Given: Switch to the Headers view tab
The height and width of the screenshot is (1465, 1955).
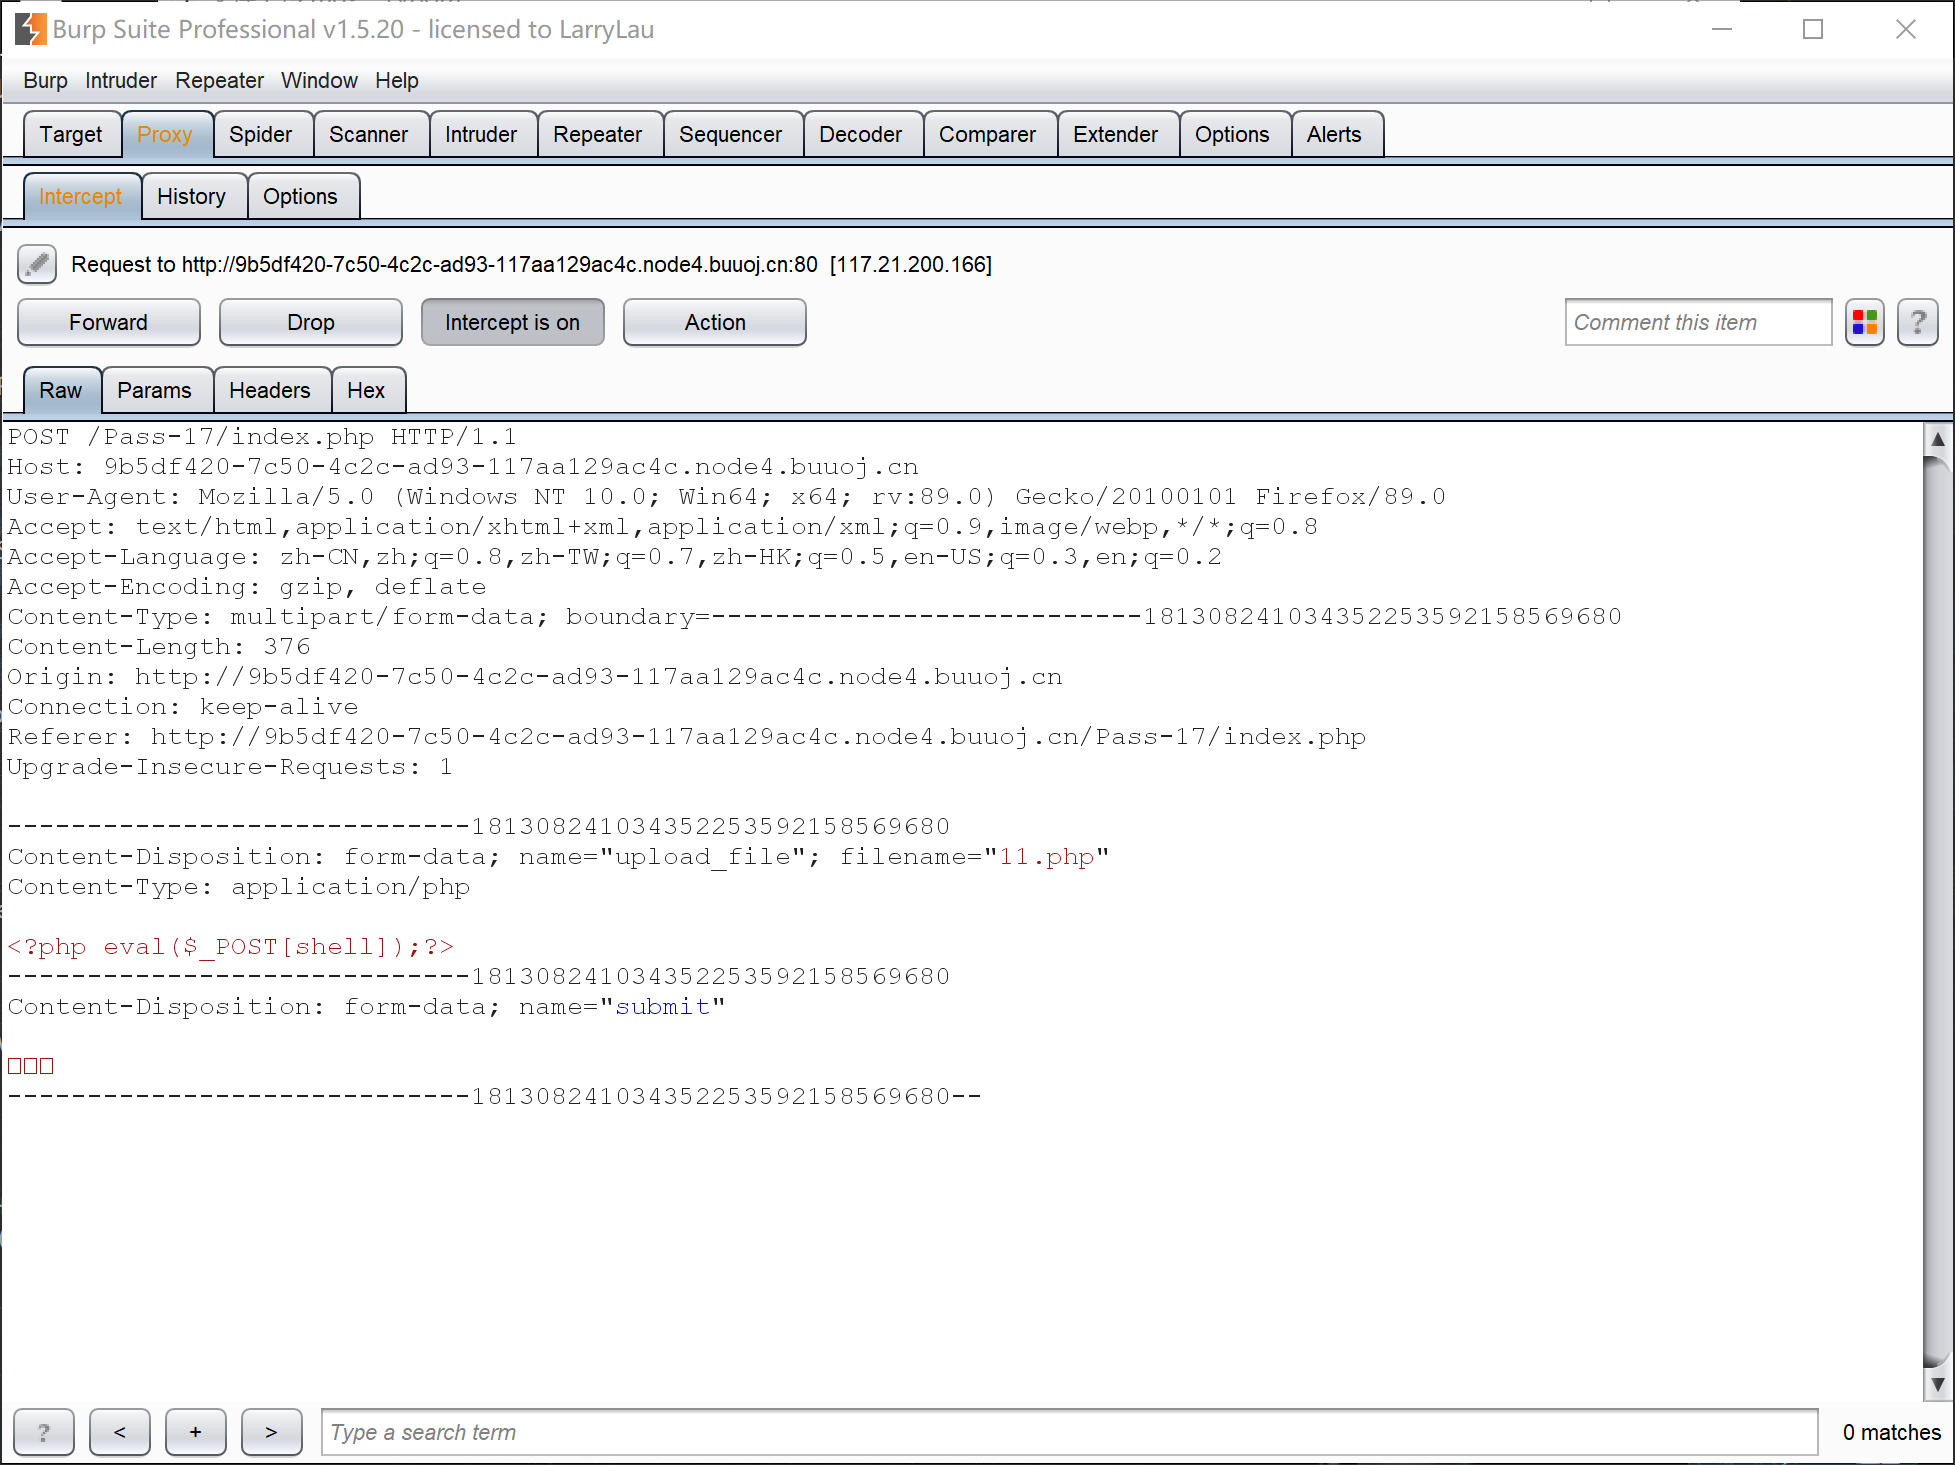Looking at the screenshot, I should [270, 390].
